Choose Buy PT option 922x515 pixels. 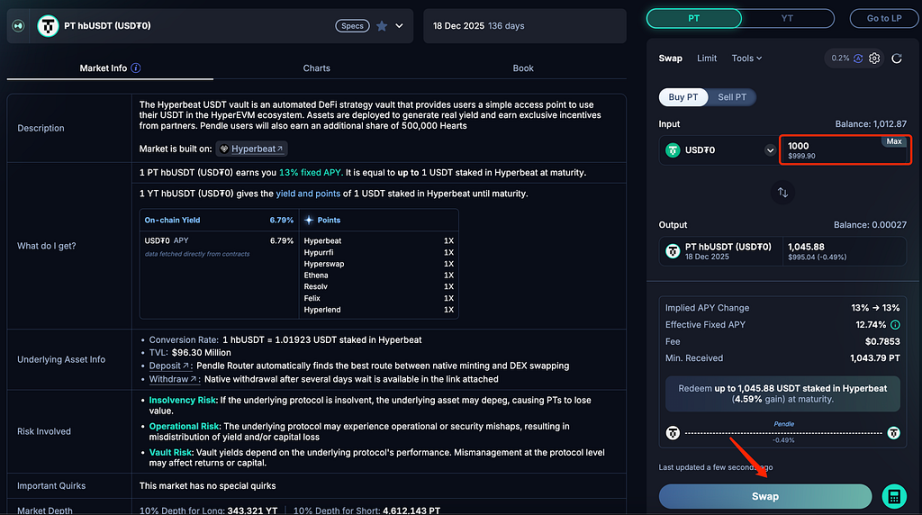pyautogui.click(x=683, y=97)
